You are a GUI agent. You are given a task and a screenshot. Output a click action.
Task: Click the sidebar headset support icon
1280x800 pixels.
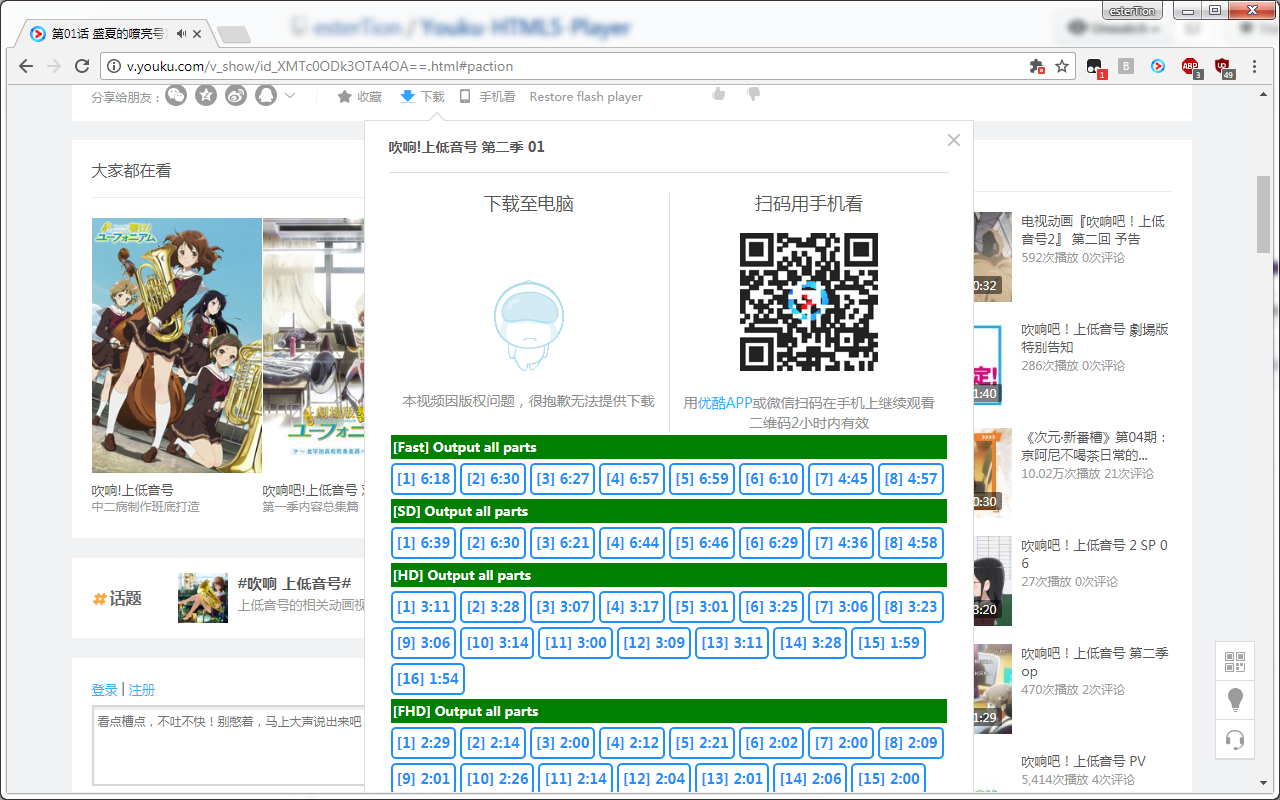coord(1235,739)
